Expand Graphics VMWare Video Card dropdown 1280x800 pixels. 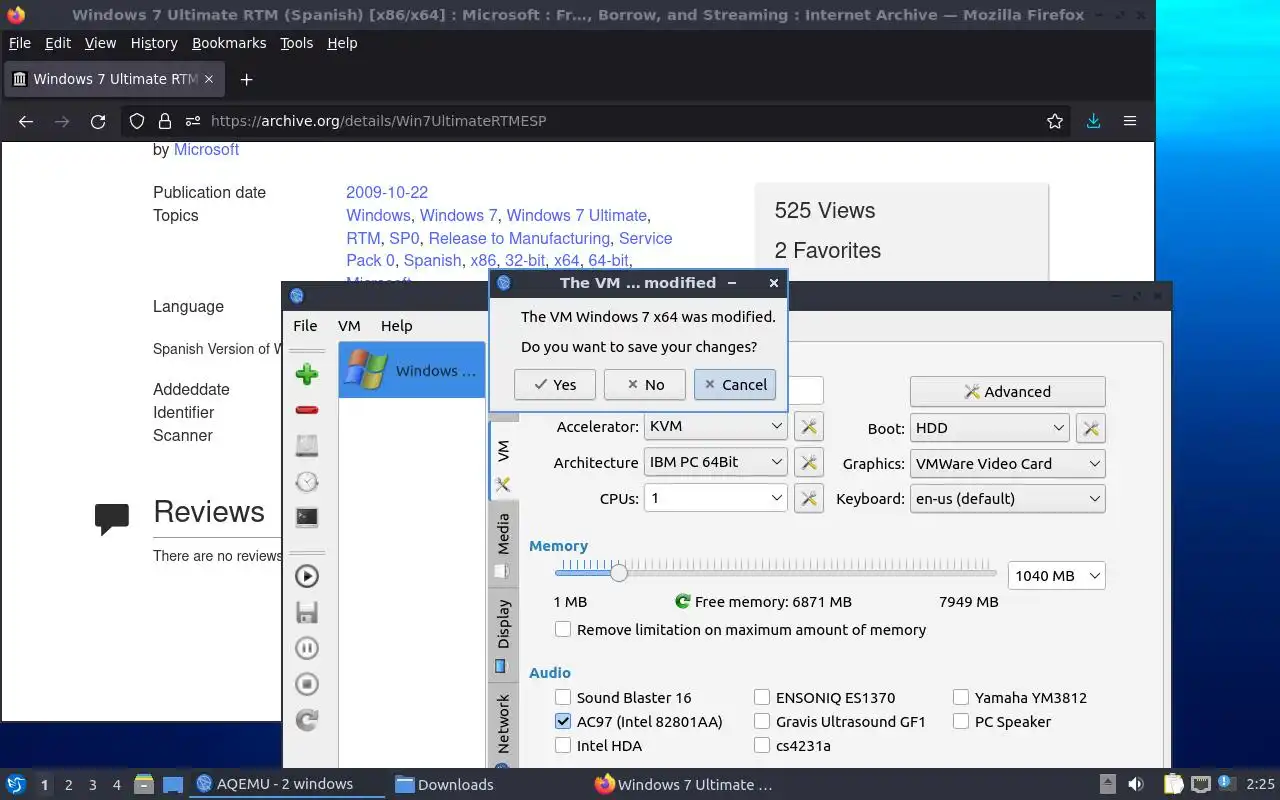(1007, 464)
